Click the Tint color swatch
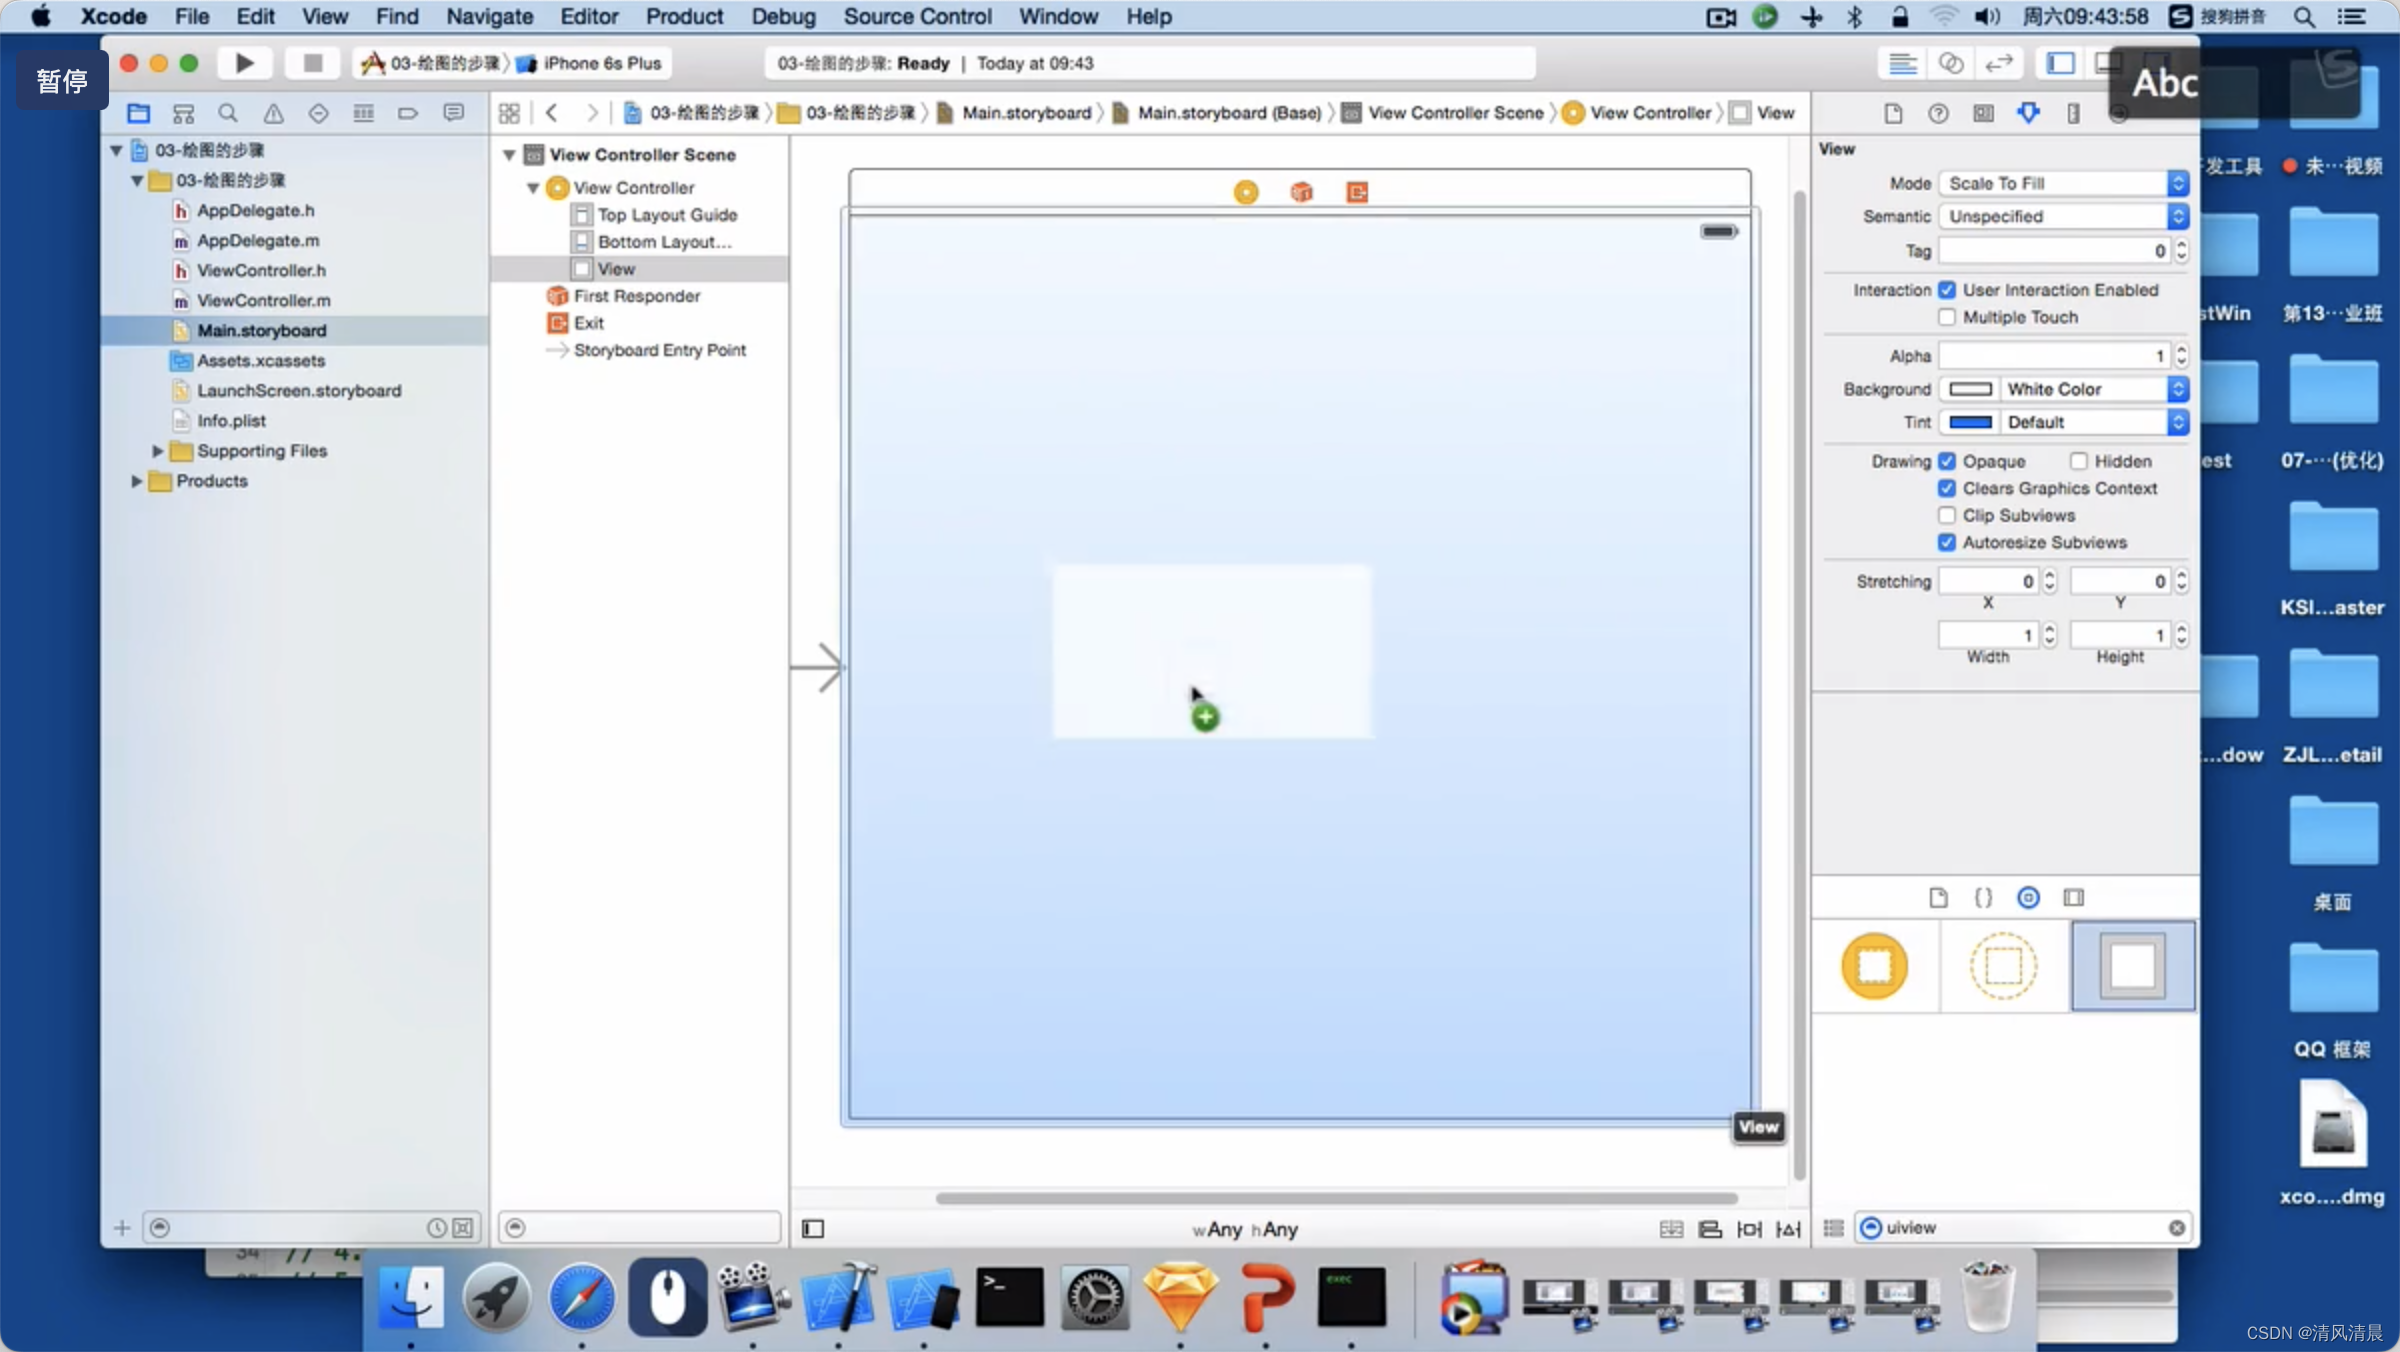 point(1970,422)
